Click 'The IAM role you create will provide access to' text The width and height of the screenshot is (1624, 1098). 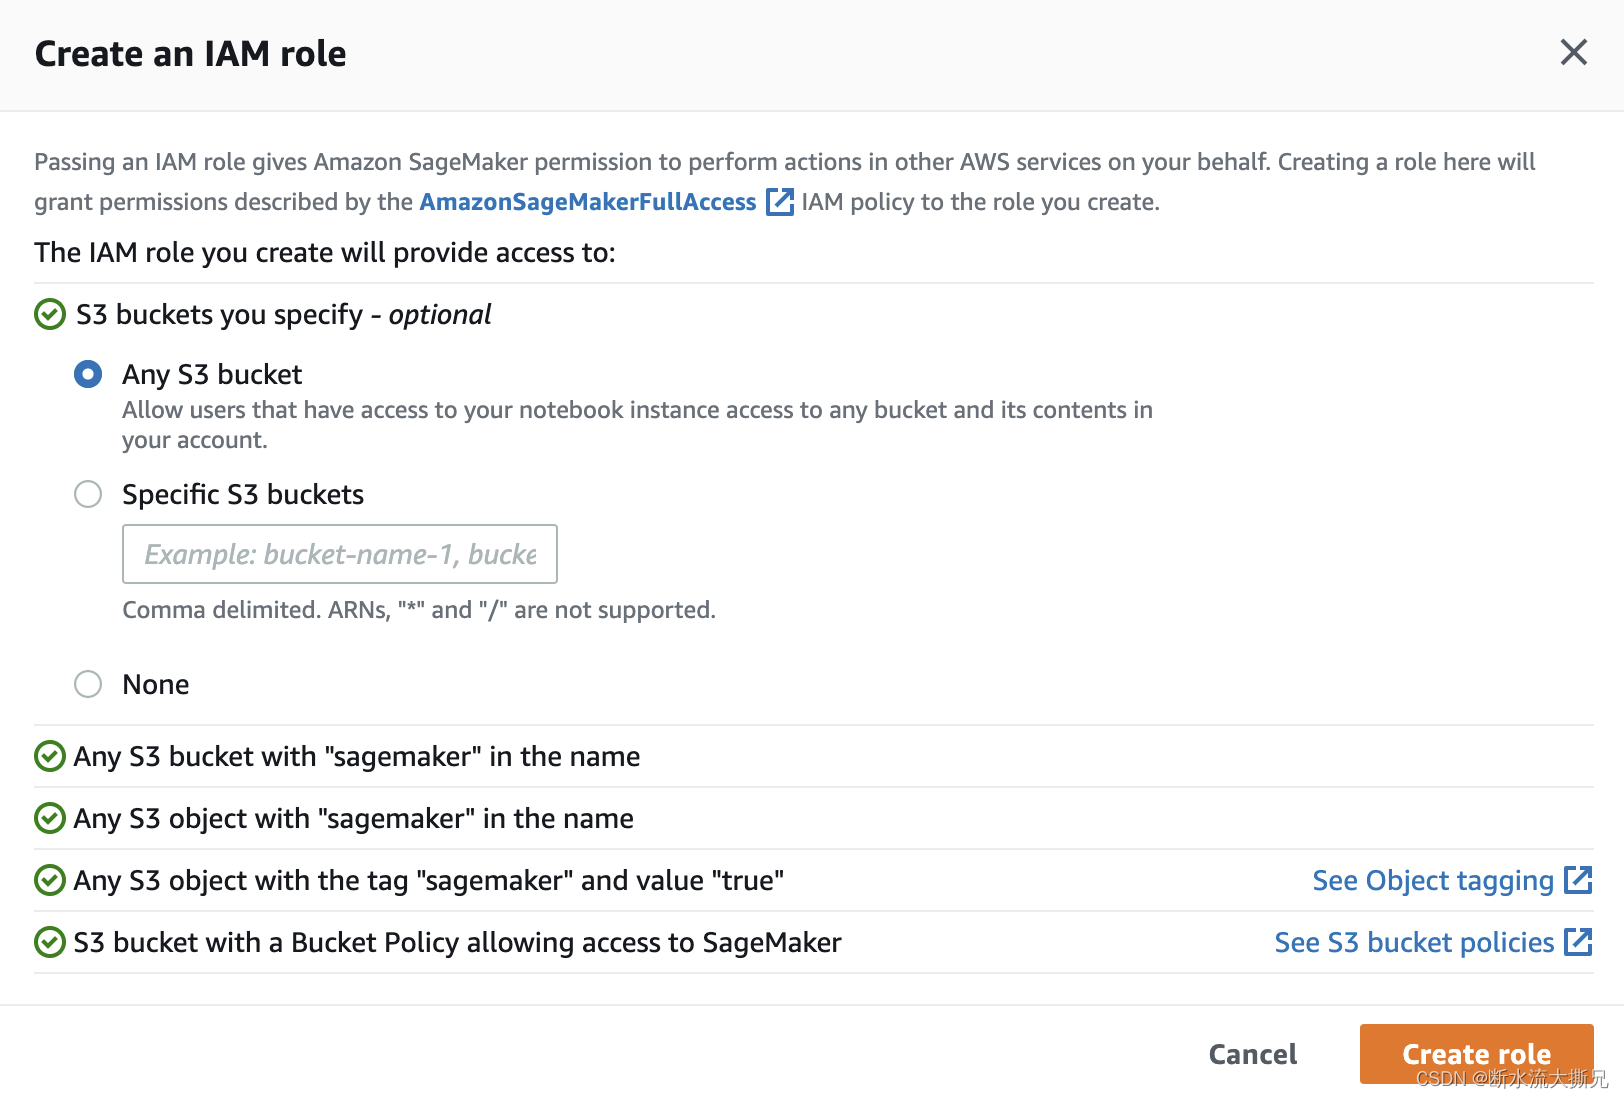tap(325, 253)
